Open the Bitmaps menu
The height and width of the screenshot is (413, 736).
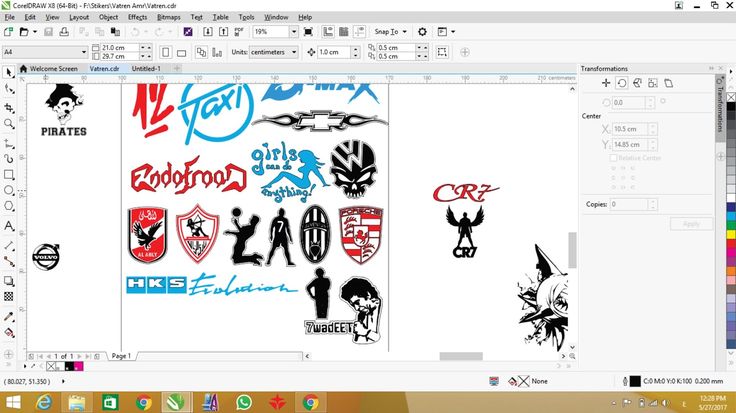click(x=169, y=17)
